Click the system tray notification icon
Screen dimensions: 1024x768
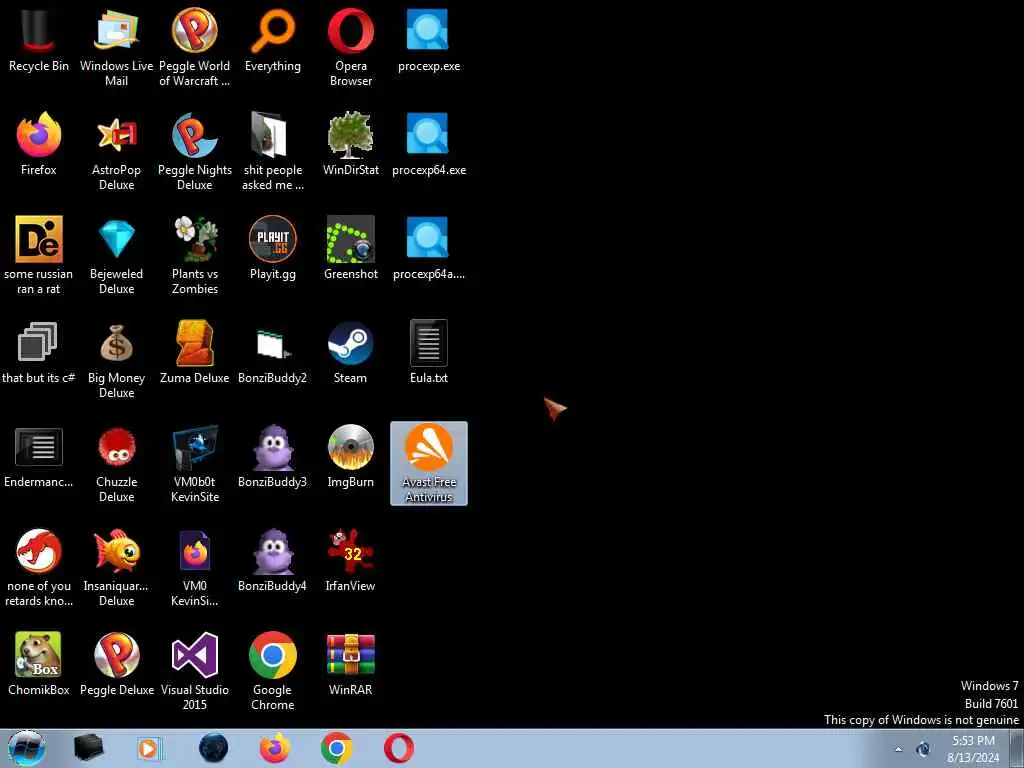pos(923,750)
